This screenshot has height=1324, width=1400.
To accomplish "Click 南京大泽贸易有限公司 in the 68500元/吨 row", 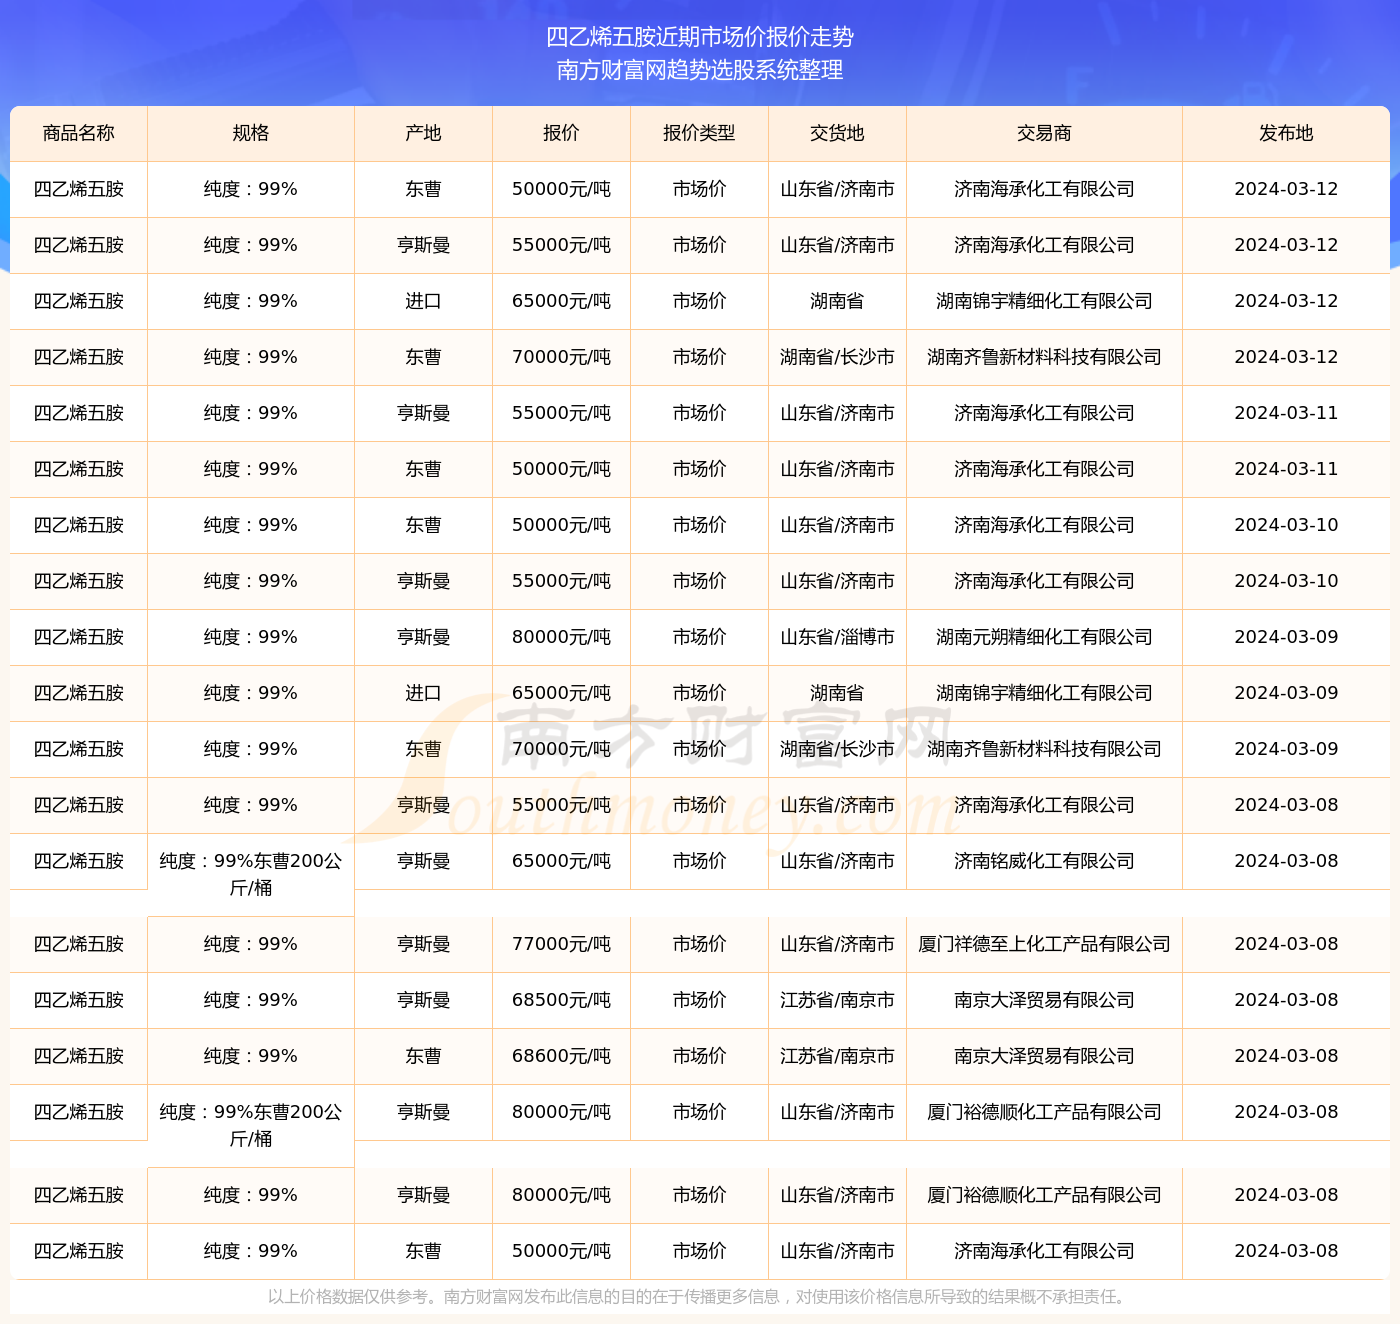I will pyautogui.click(x=1045, y=1000).
